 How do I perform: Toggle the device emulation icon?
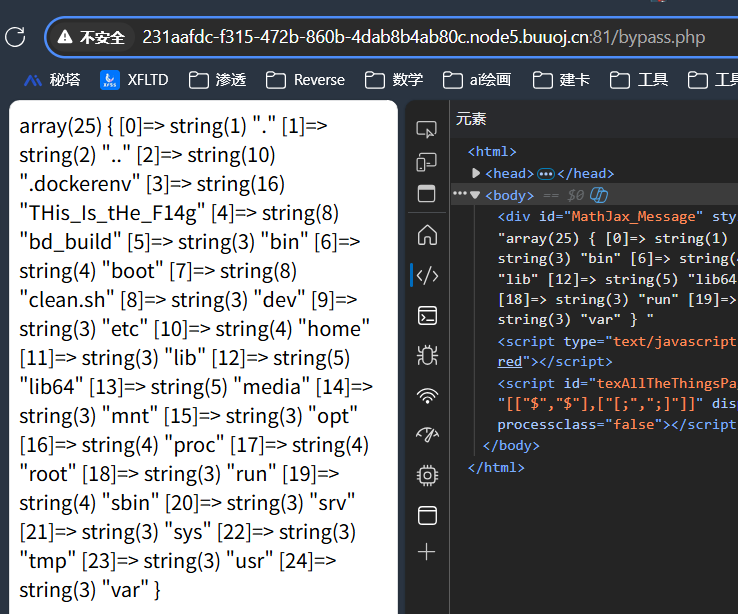pos(426,162)
